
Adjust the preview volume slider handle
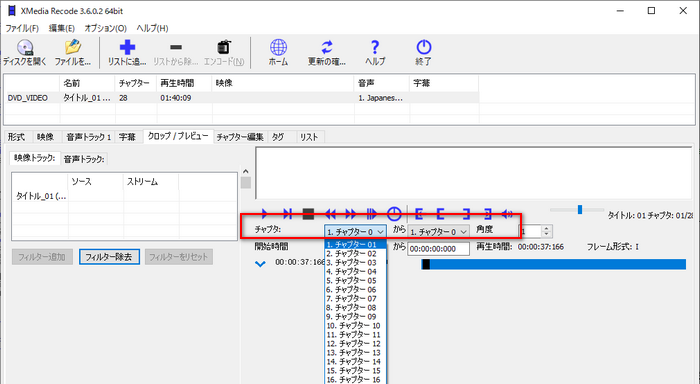(579, 209)
